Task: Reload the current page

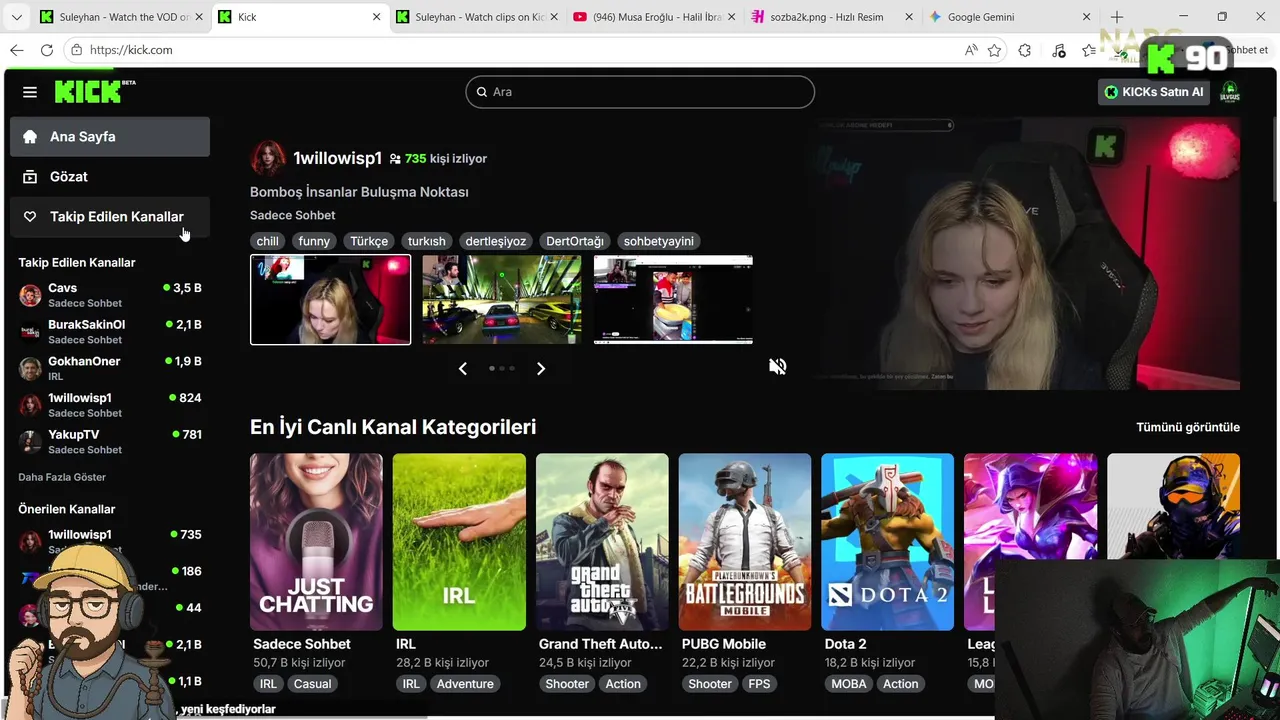Action: [46, 50]
